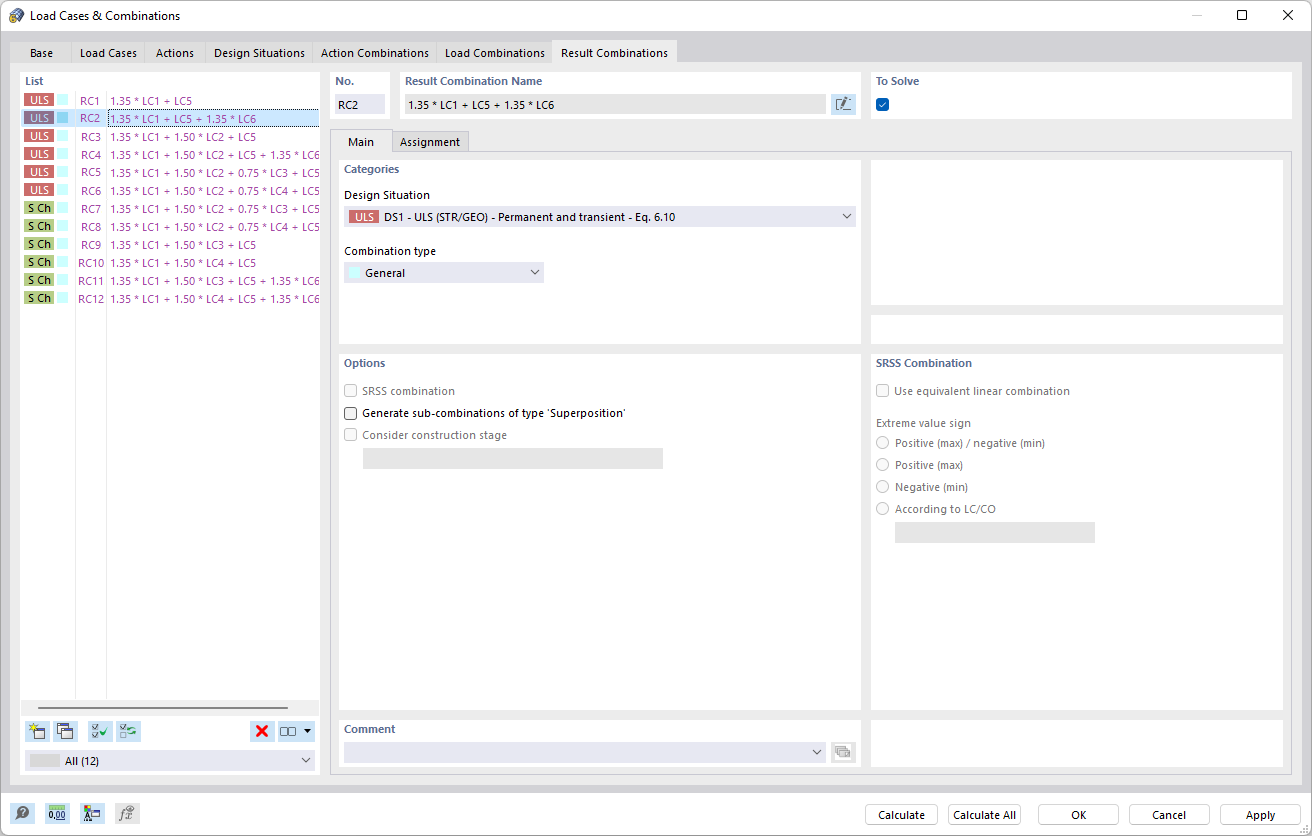The image size is (1312, 836).
Task: Go to the Action Combinations tab
Action: pyautogui.click(x=375, y=53)
